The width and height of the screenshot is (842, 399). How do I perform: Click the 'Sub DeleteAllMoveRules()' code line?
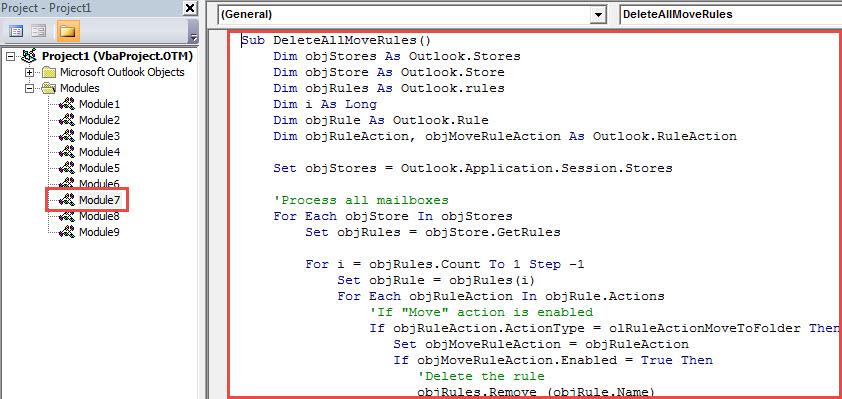pyautogui.click(x=336, y=40)
